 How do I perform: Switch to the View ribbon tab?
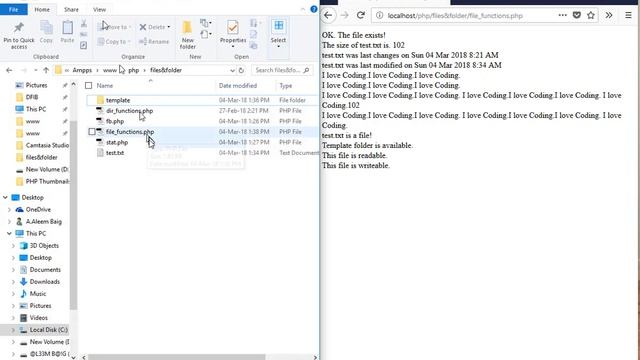click(x=99, y=9)
